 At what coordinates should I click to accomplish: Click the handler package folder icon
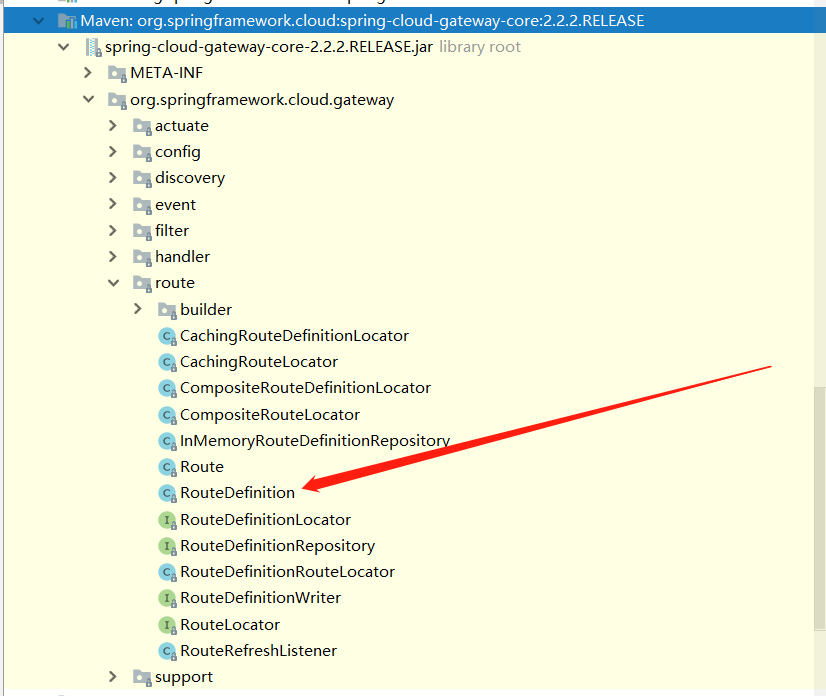(x=142, y=257)
